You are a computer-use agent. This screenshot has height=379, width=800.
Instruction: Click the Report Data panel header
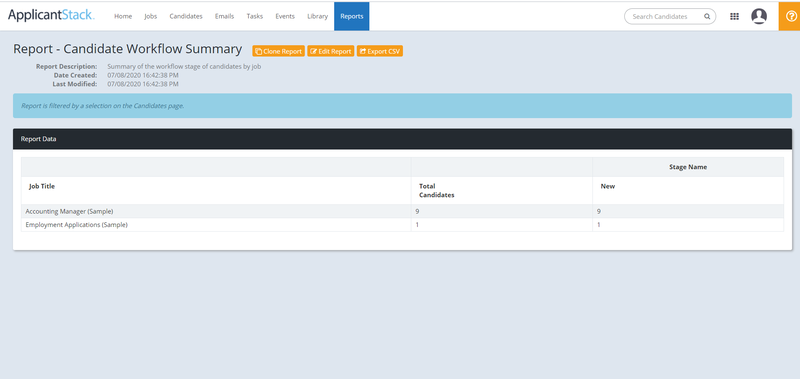402,139
